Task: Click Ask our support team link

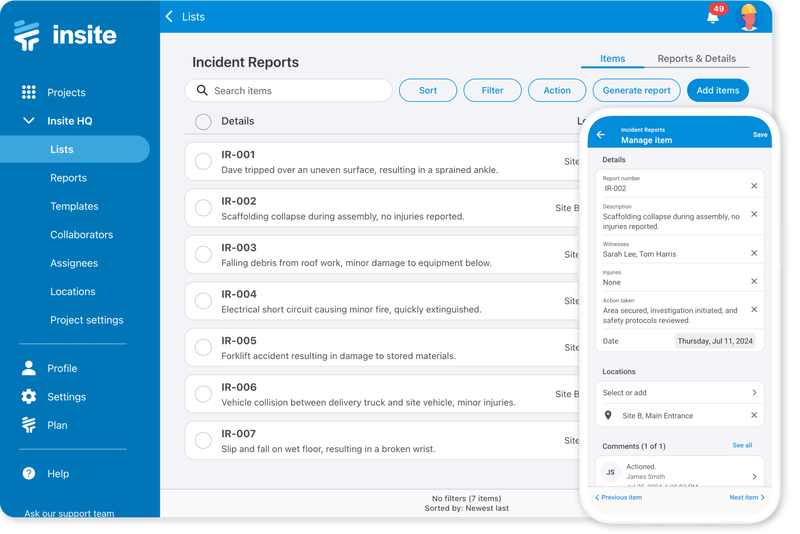Action: pos(69,513)
